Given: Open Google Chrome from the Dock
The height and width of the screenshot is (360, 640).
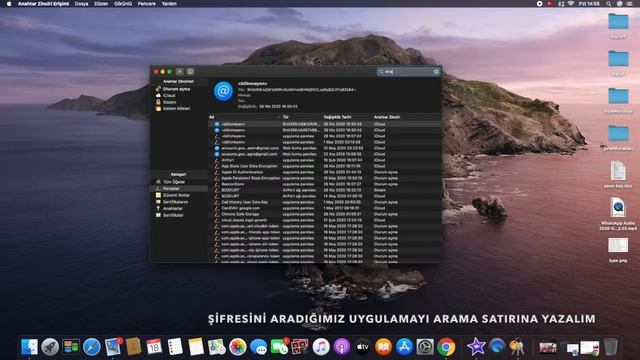Looking at the screenshot, I should (x=446, y=347).
